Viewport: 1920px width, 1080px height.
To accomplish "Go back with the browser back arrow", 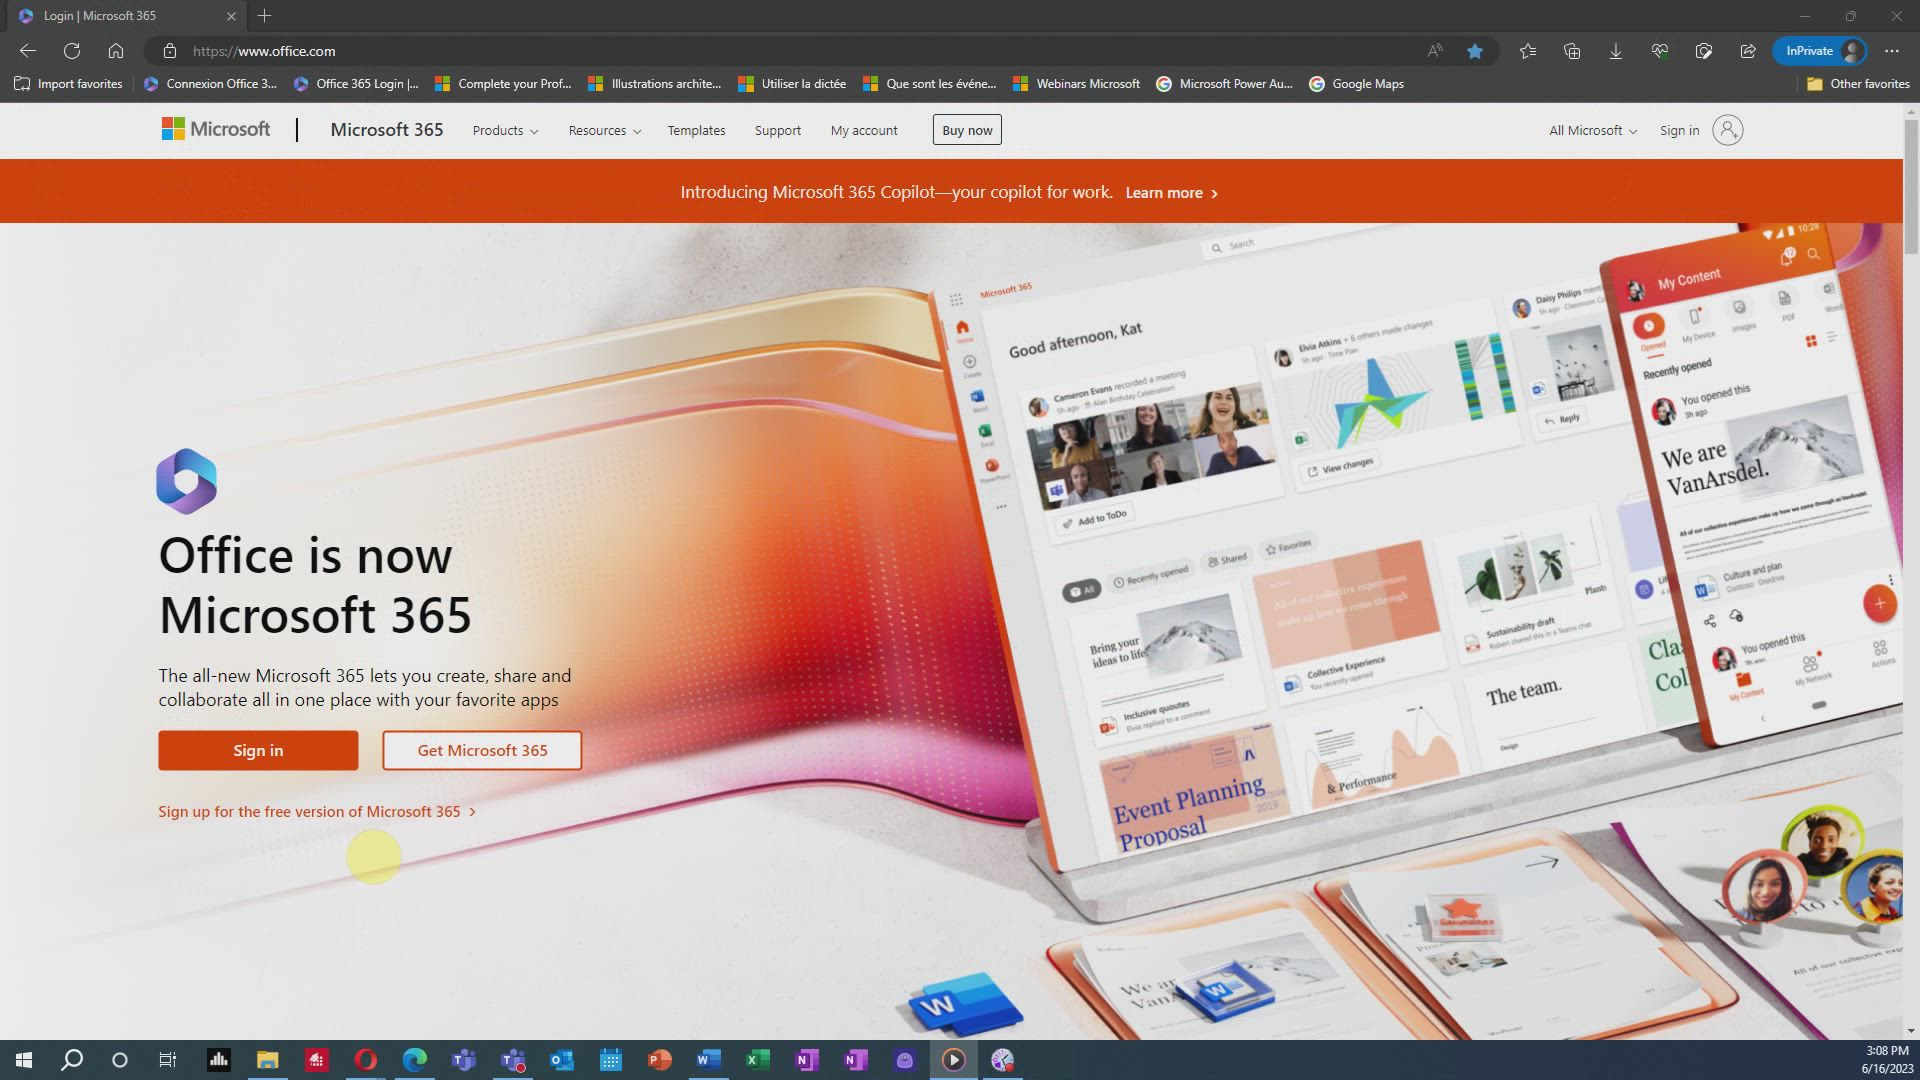I will [x=28, y=51].
